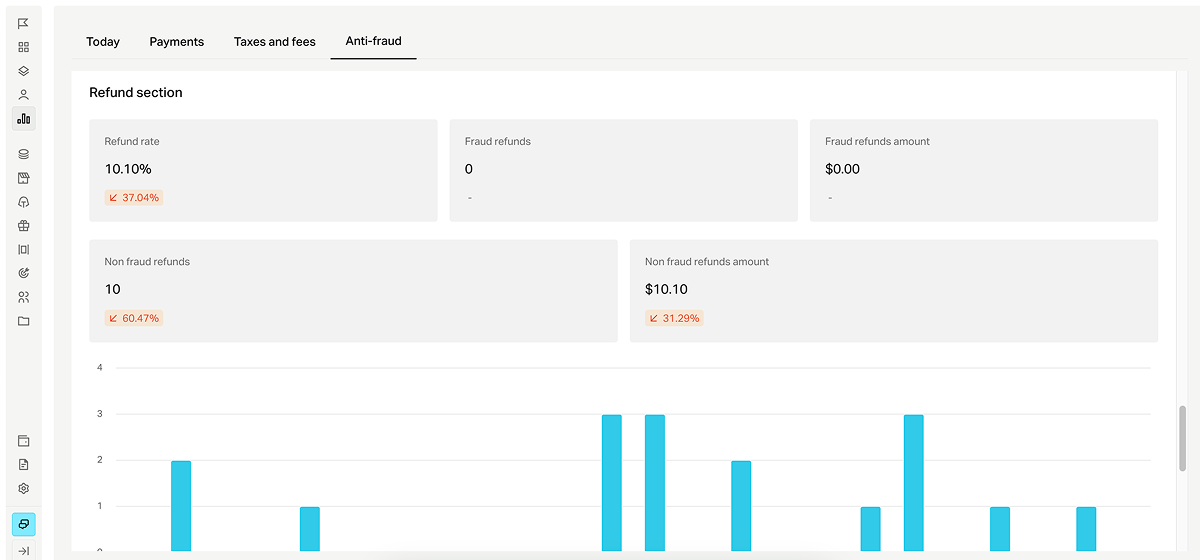Click the Non fraud refunds amount card
This screenshot has width=1200, height=560.
coord(894,291)
